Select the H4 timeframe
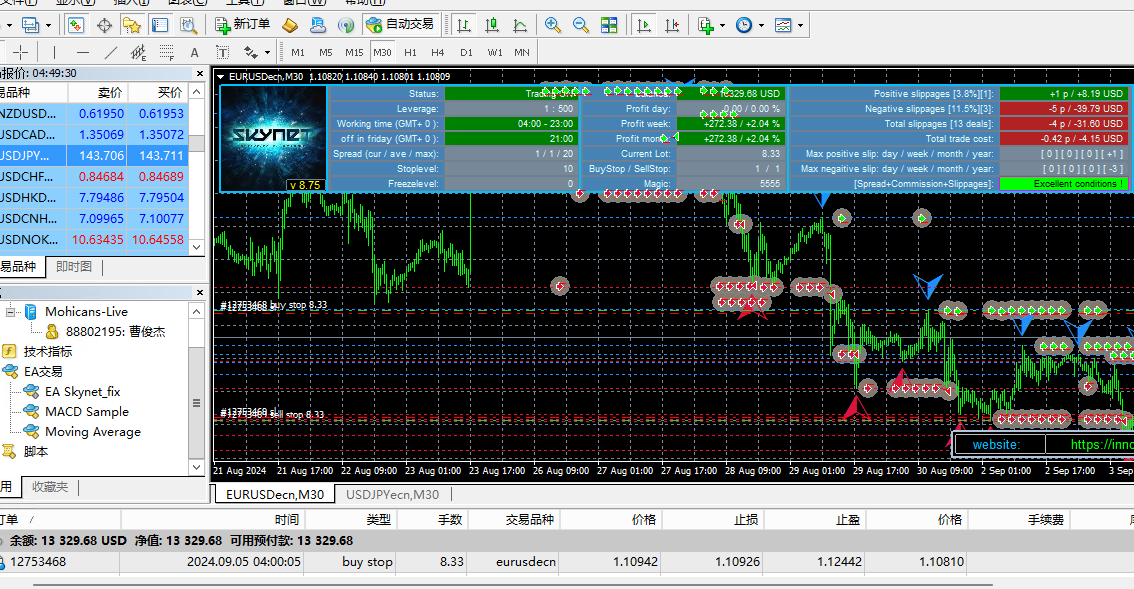1134x589 pixels. (438, 52)
